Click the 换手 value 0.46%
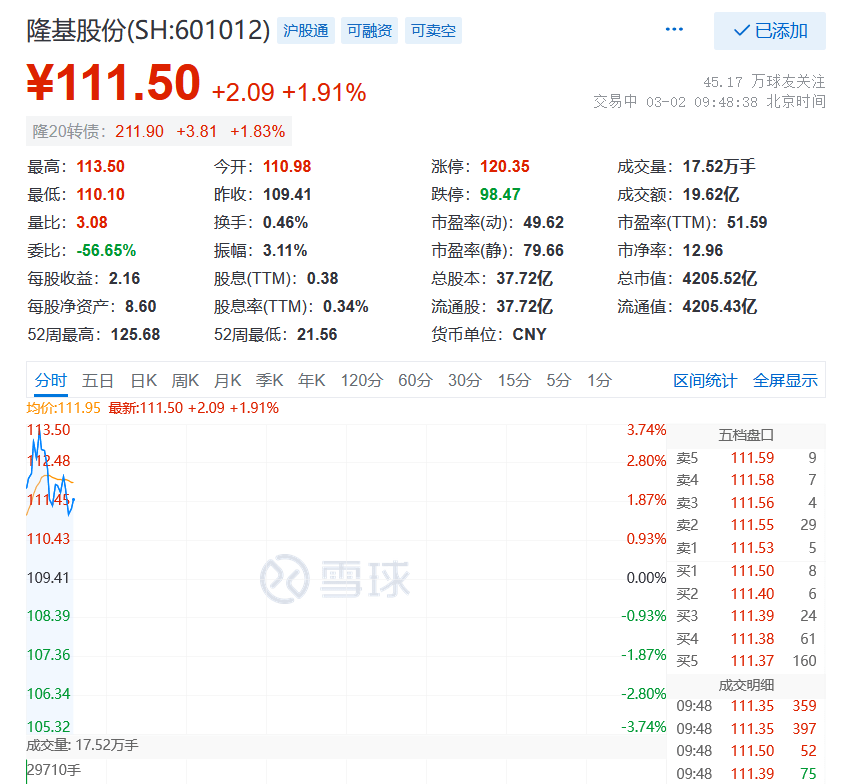This screenshot has width=854, height=784. (285, 222)
